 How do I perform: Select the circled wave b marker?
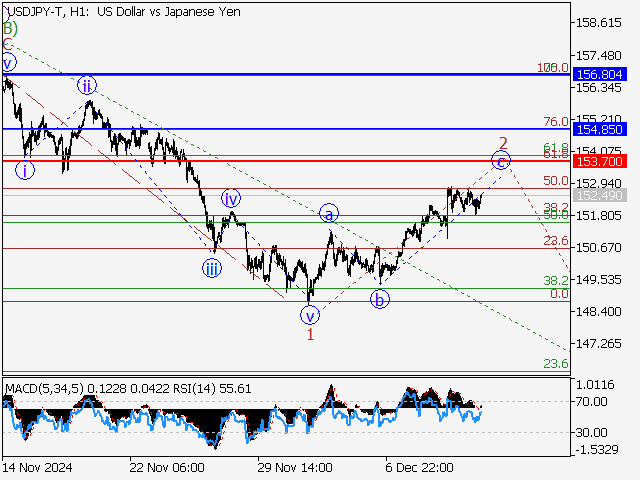point(381,298)
